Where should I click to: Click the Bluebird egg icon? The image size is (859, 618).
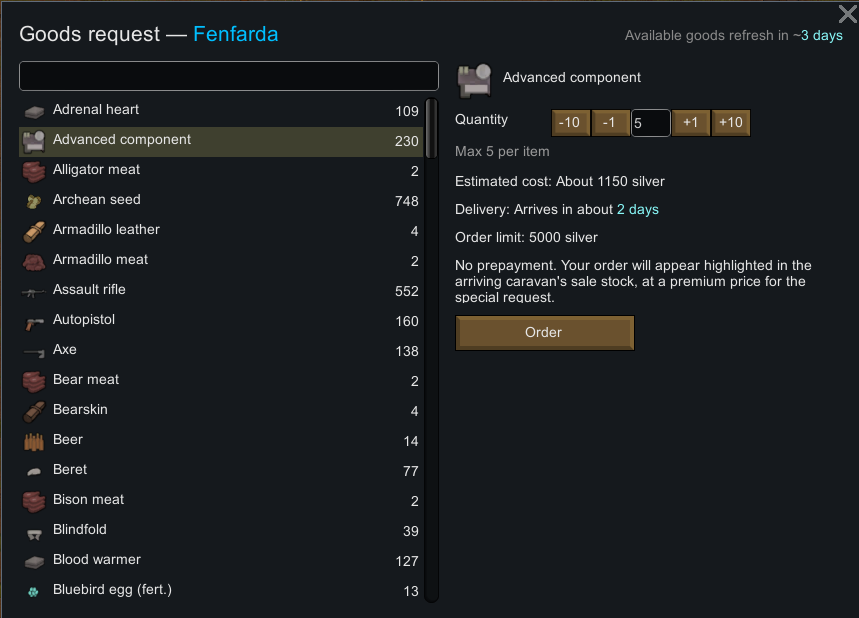click(x=33, y=592)
